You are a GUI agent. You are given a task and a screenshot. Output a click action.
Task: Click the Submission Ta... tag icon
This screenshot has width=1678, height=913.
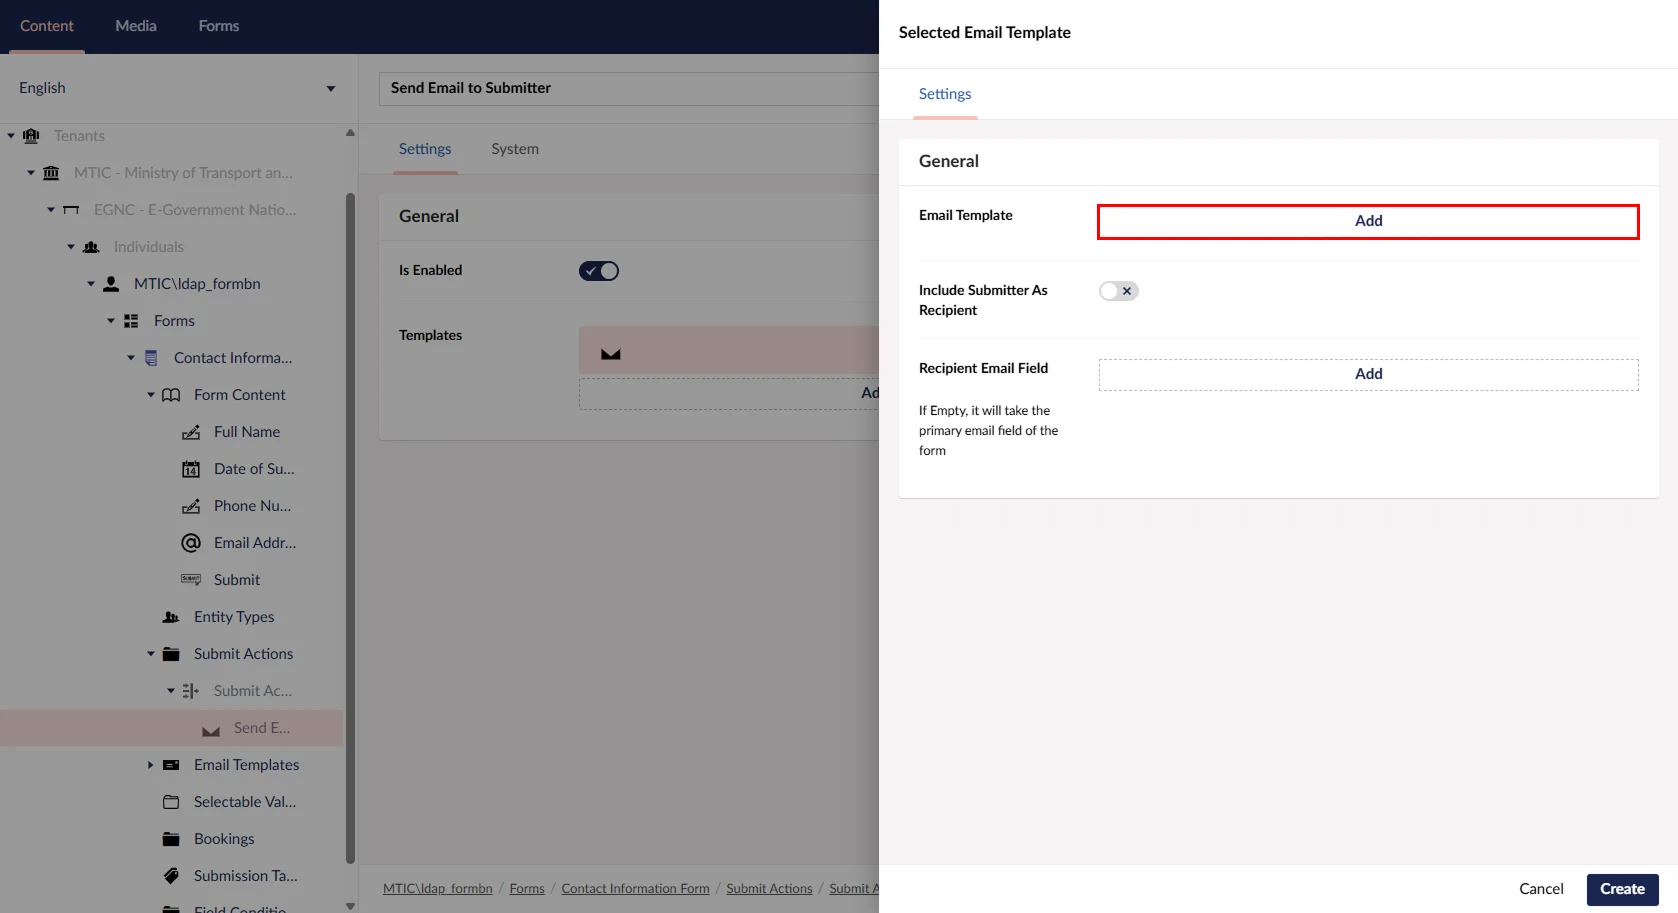click(171, 876)
